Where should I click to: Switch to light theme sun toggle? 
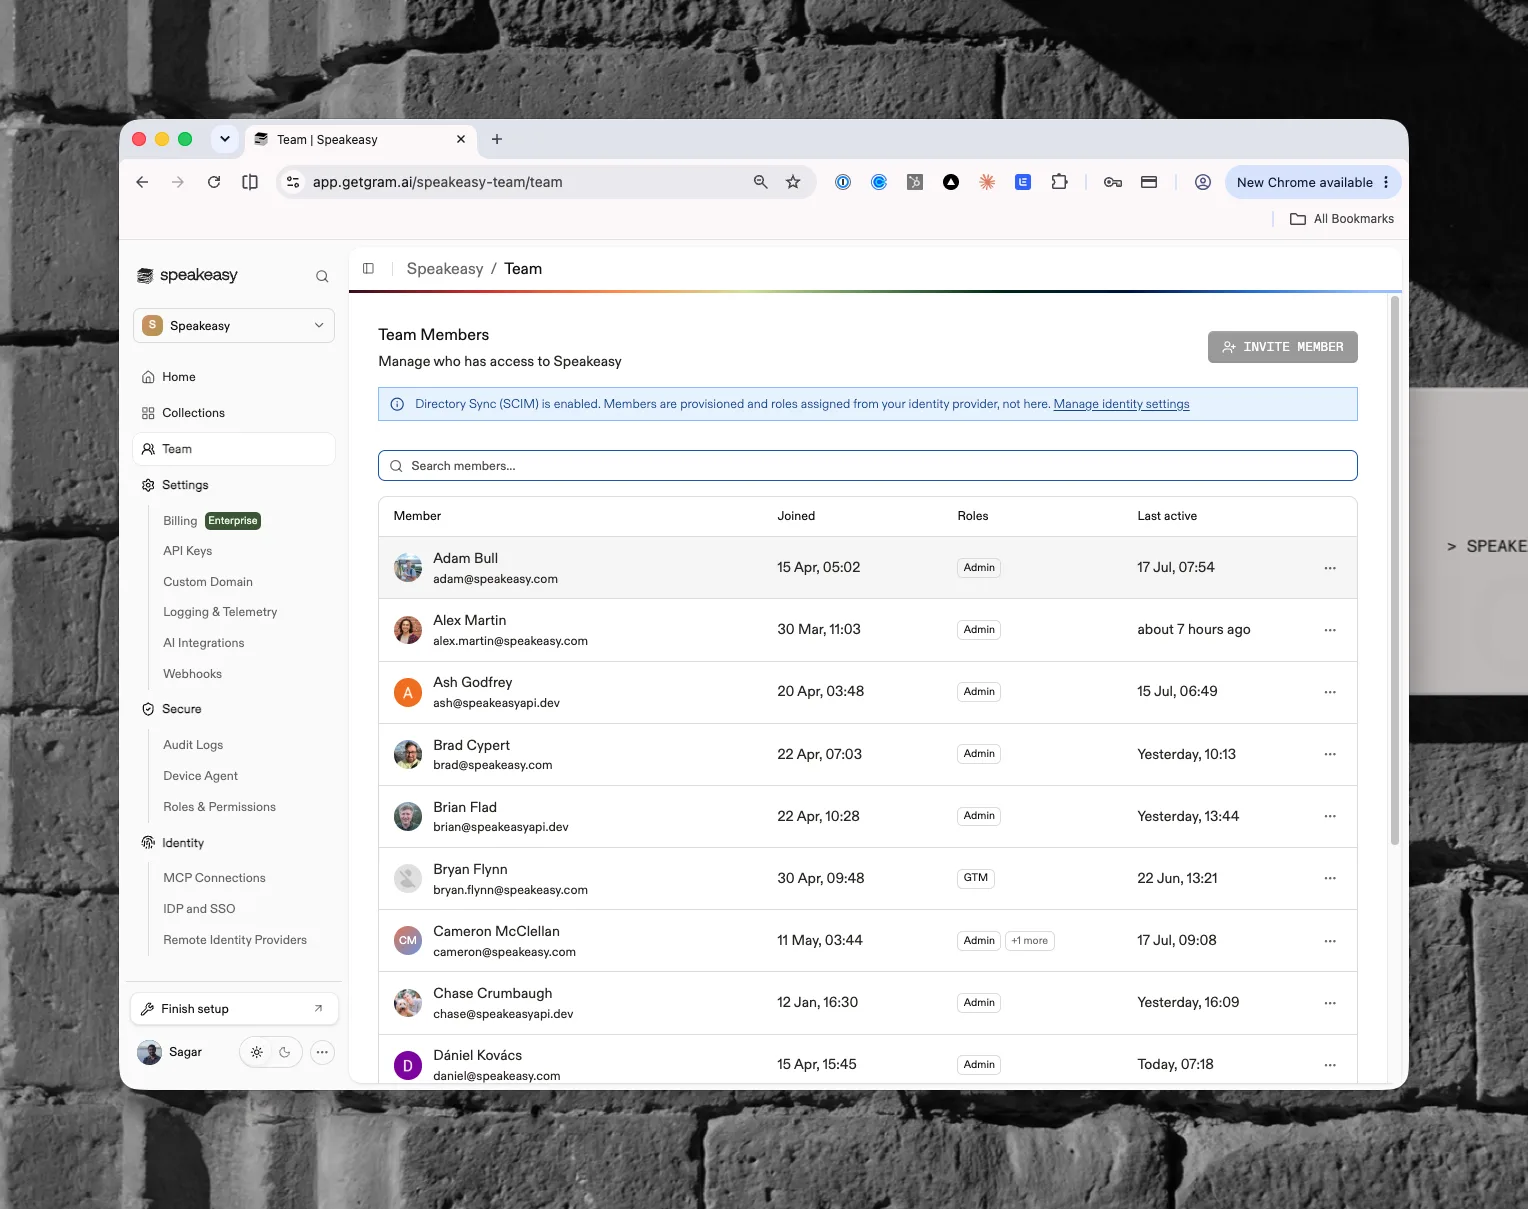pos(257,1052)
